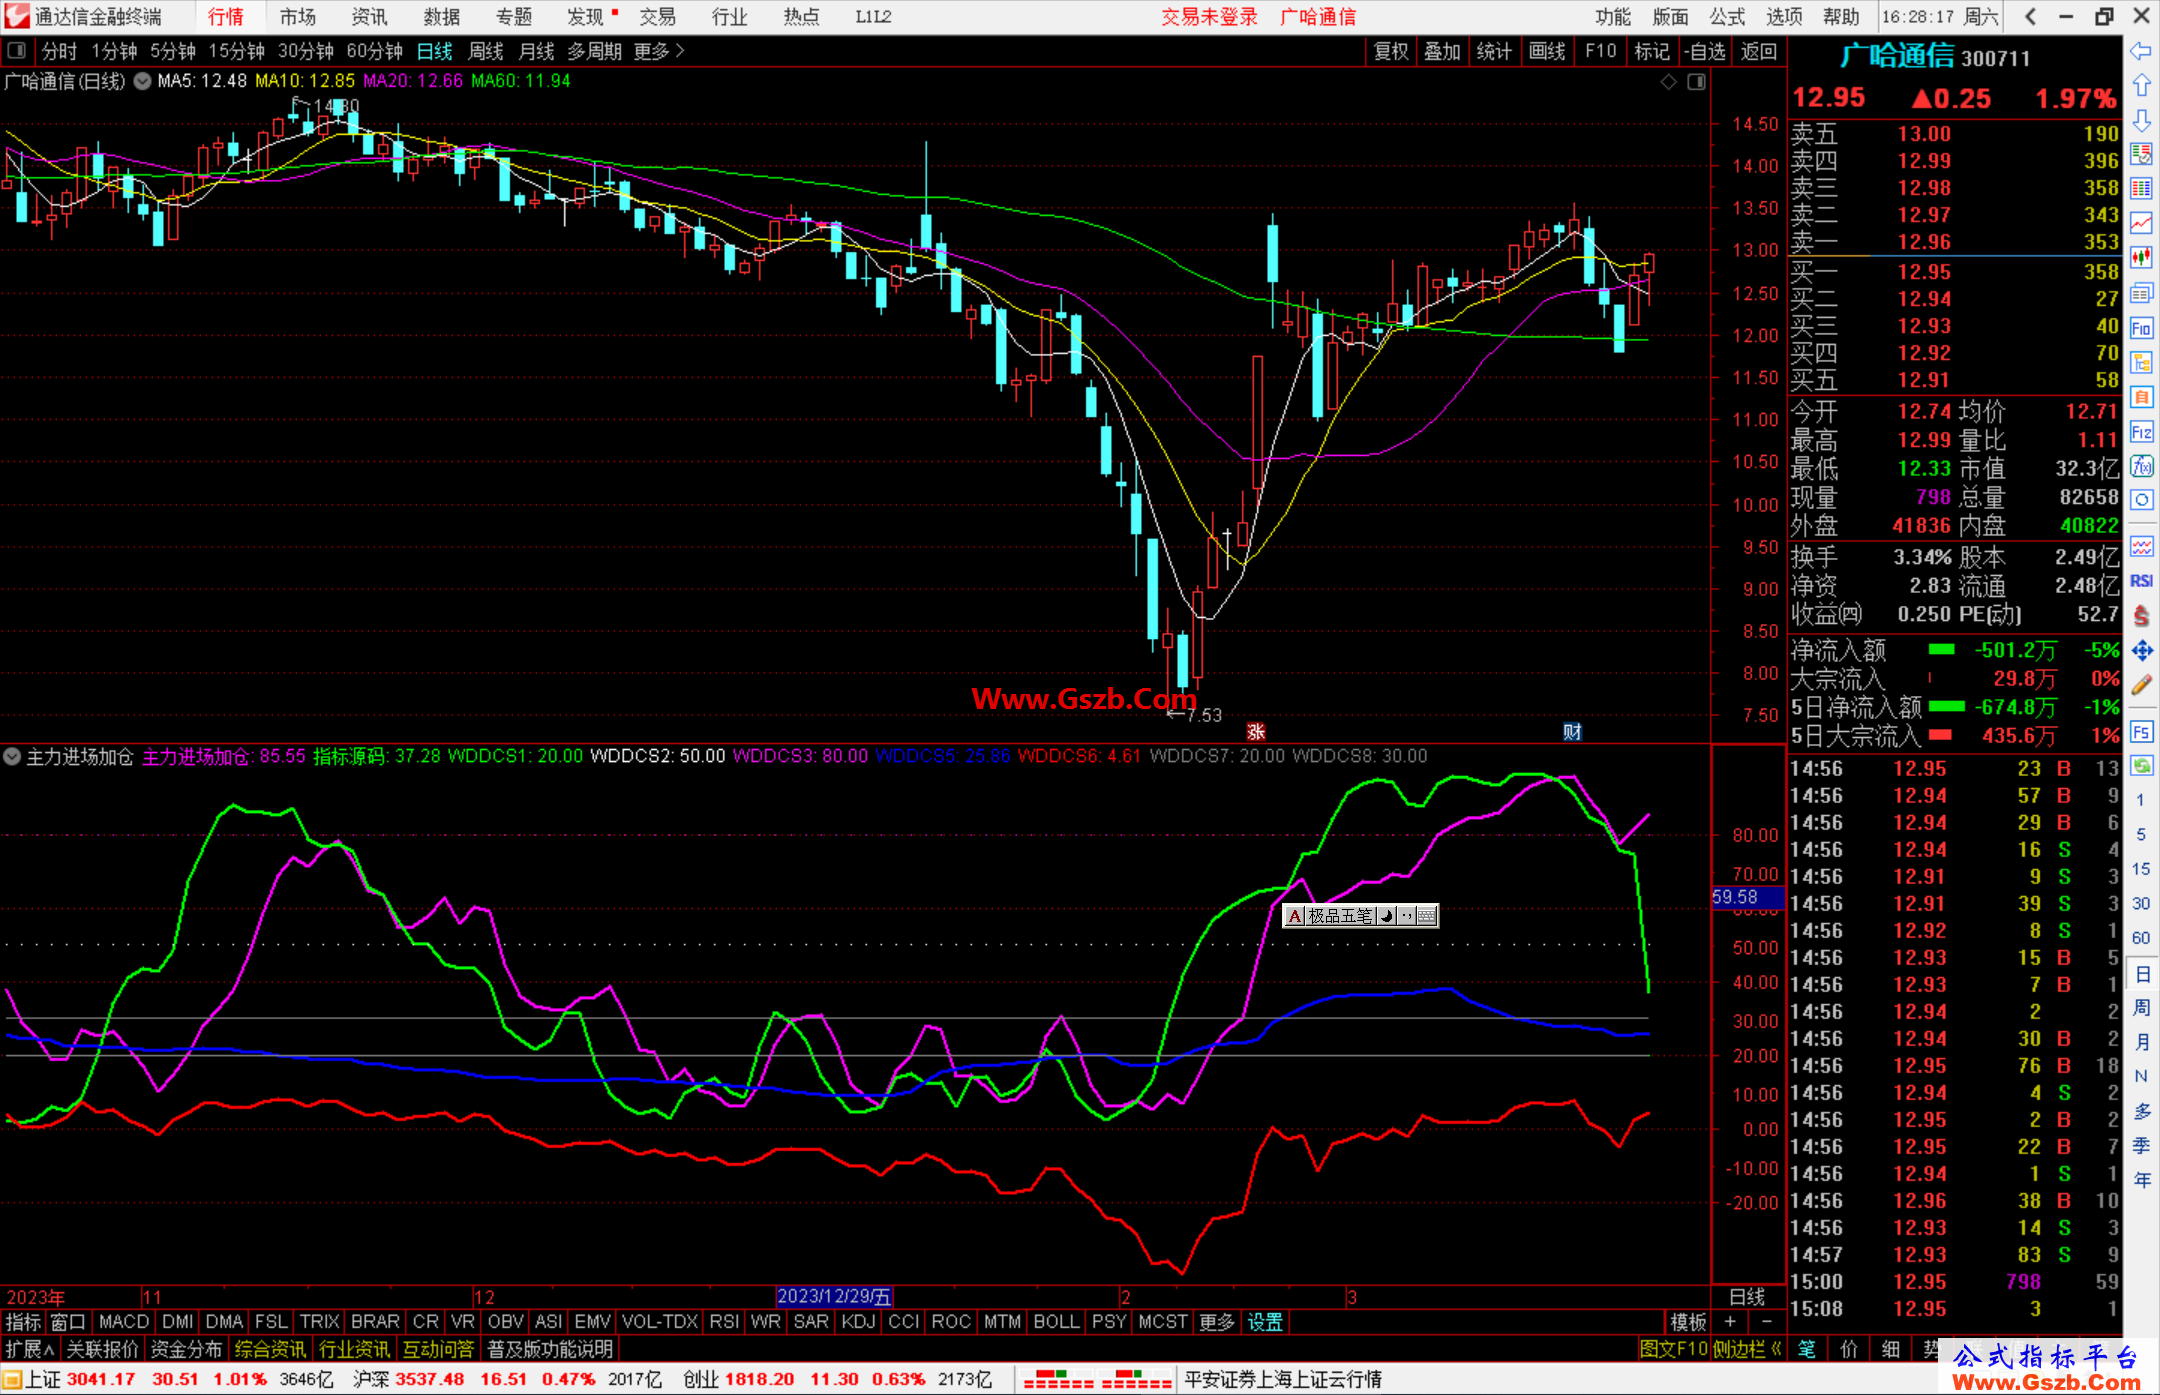The height and width of the screenshot is (1395, 2160).
Task: Click the F10 company info icon
Action: (2141, 328)
